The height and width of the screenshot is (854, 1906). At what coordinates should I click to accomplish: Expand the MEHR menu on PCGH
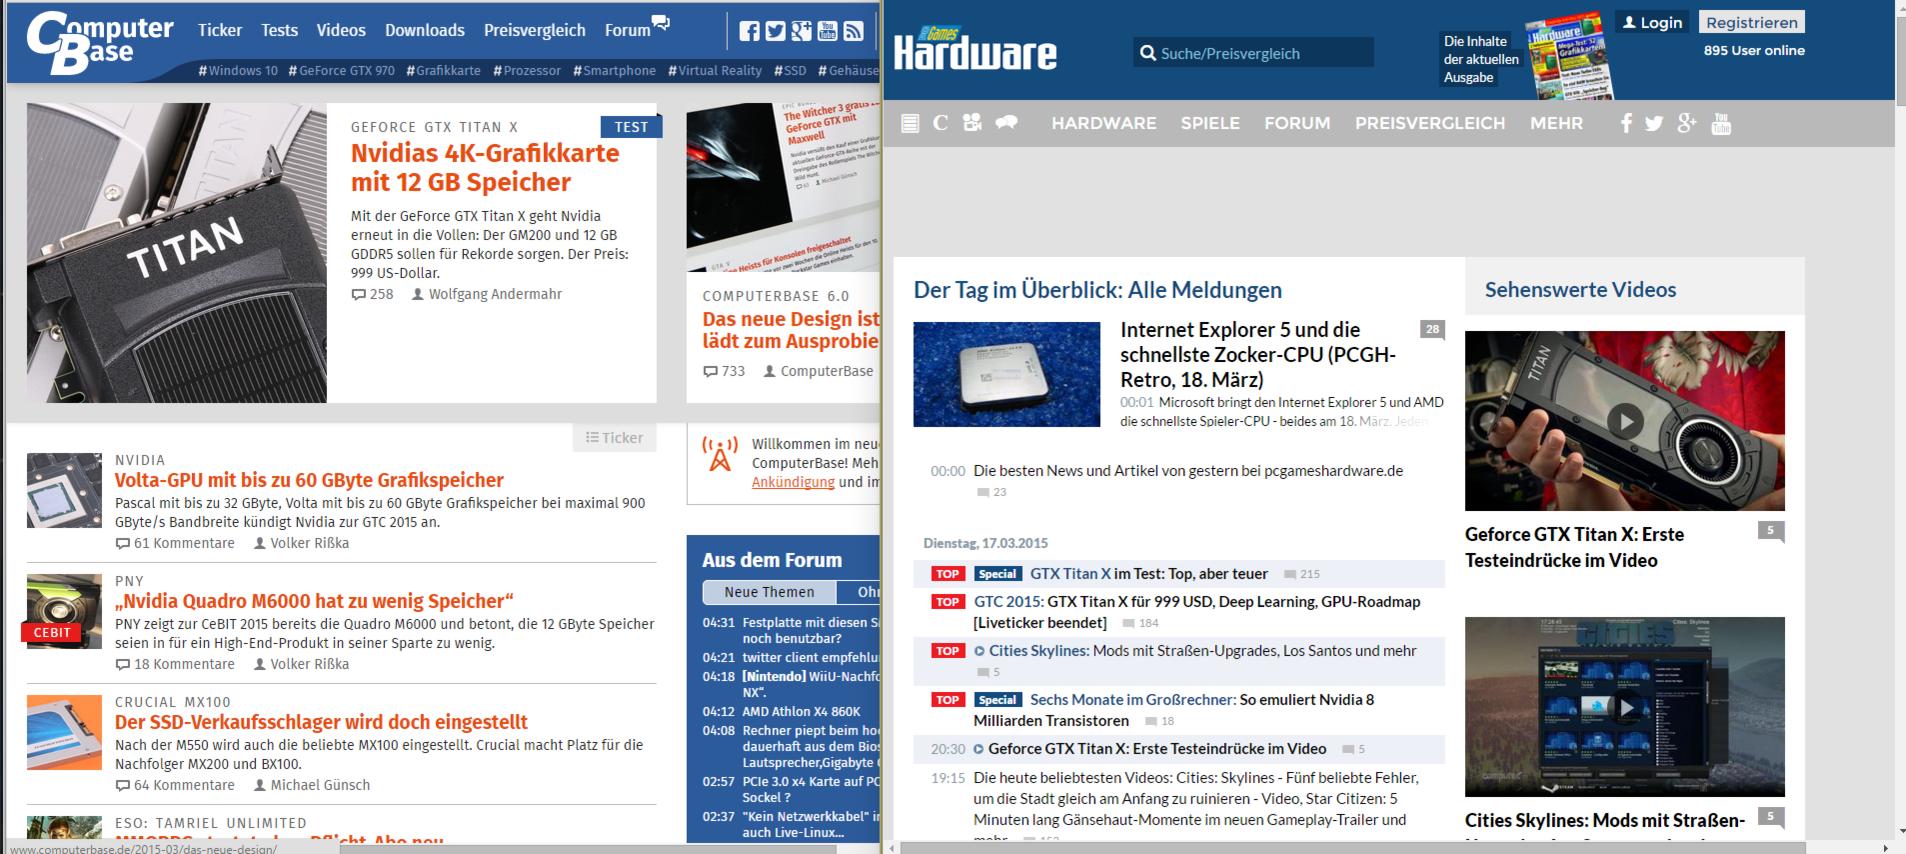coord(1556,123)
